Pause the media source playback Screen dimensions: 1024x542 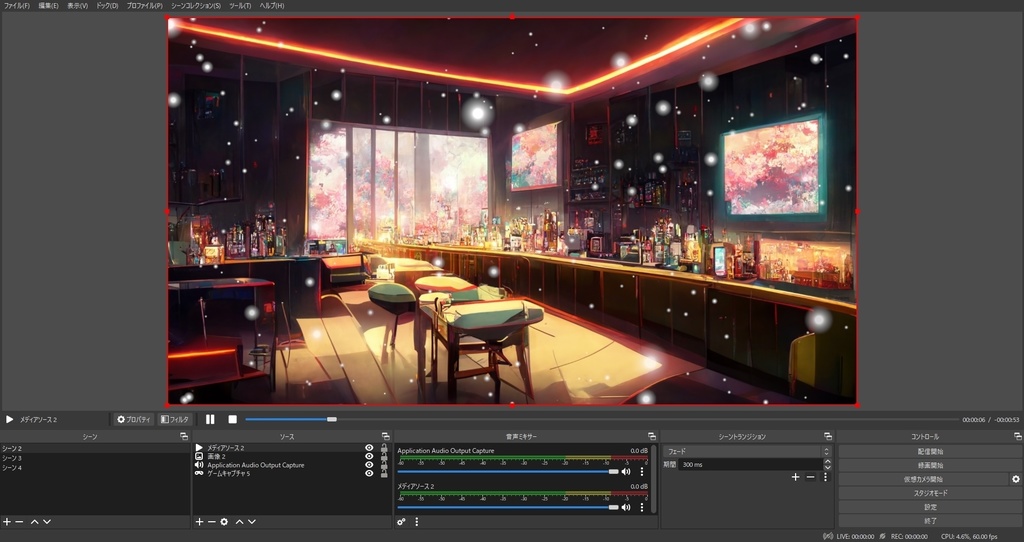pyautogui.click(x=210, y=419)
